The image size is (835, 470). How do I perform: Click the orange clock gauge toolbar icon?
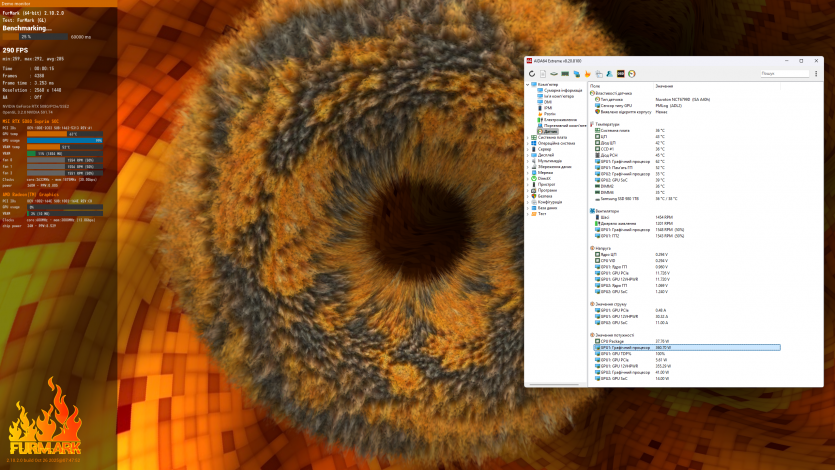click(632, 73)
